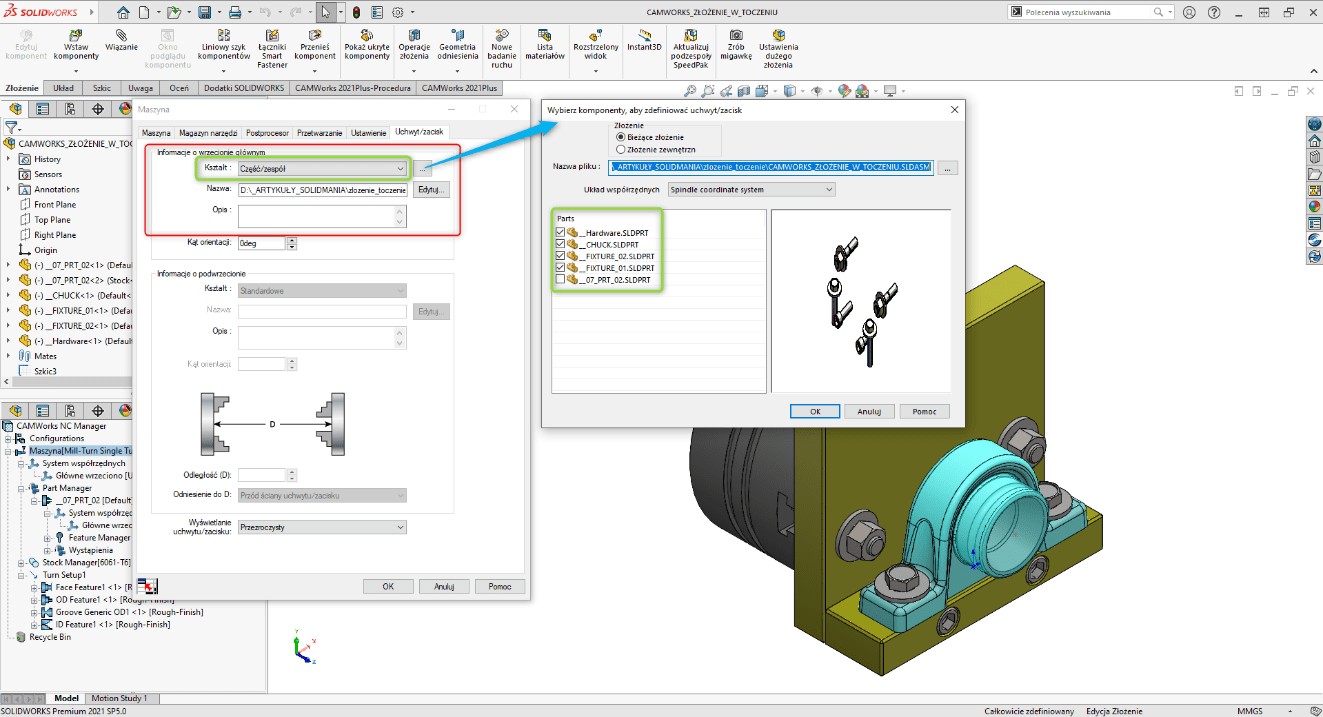Click Łączniki Smart Fastener tool
This screenshot has width=1323, height=717.
[x=272, y=50]
